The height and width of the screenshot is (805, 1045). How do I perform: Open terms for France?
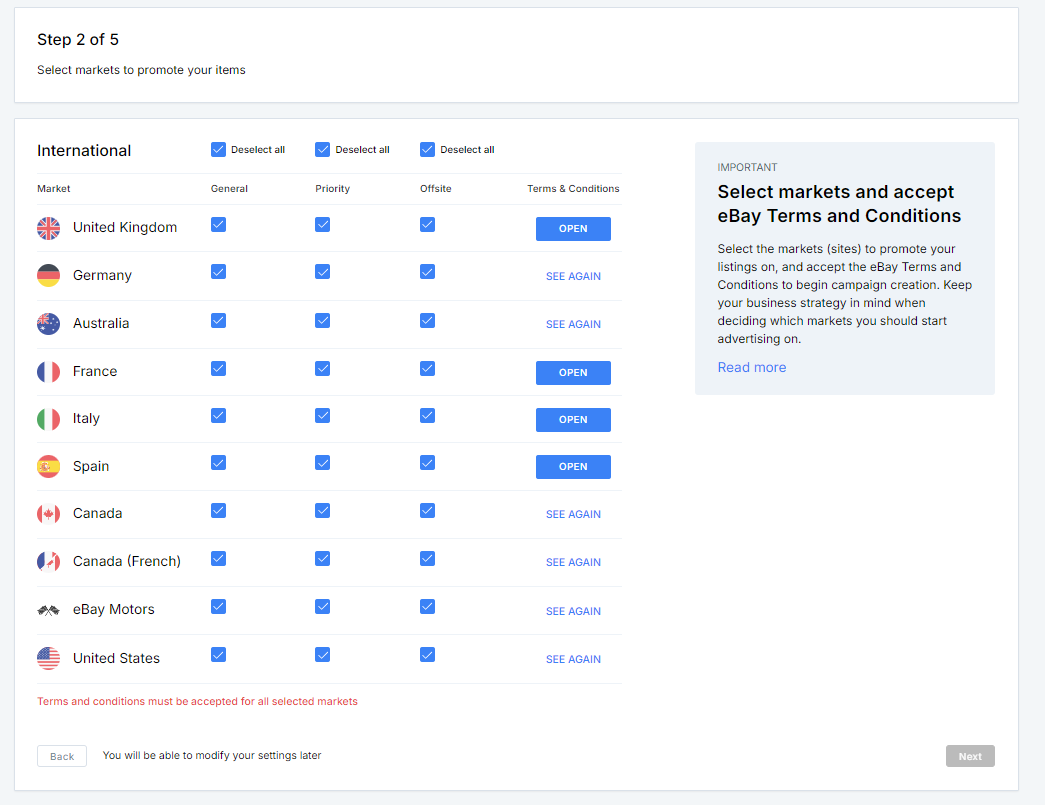[x=573, y=373]
